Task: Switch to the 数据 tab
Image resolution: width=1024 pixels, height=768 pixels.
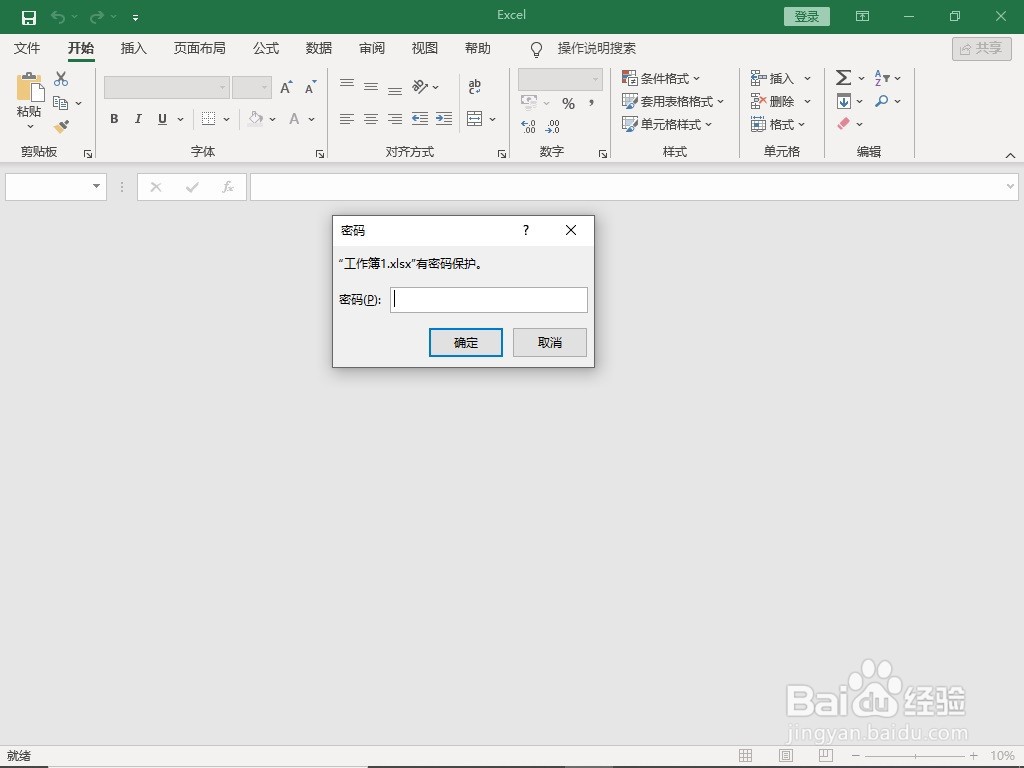Action: [319, 48]
